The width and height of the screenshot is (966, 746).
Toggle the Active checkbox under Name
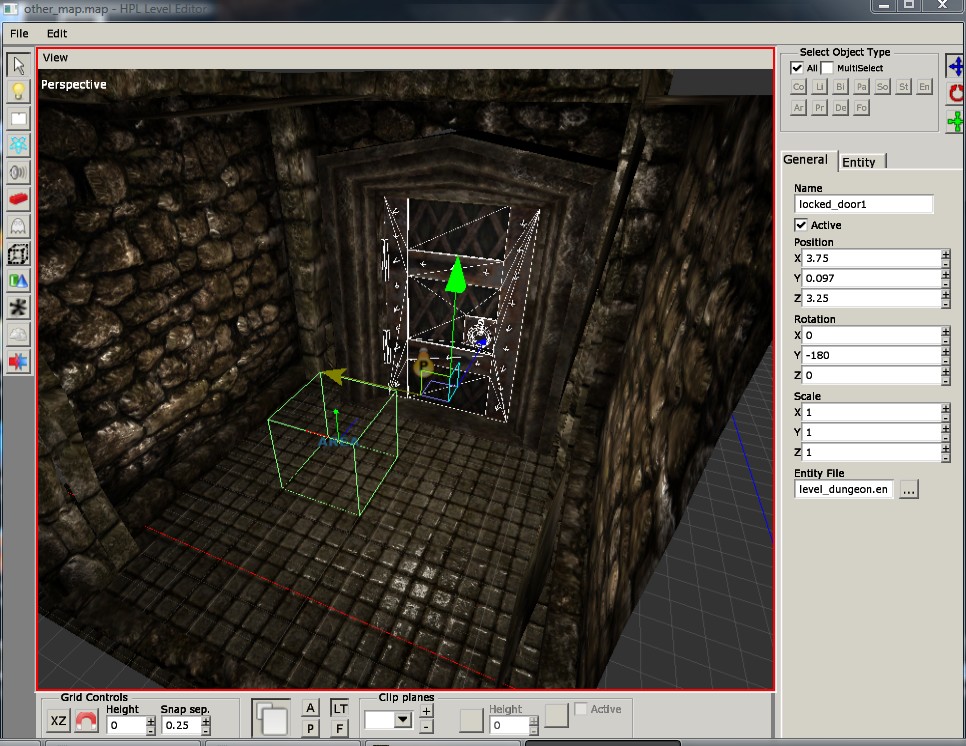801,225
